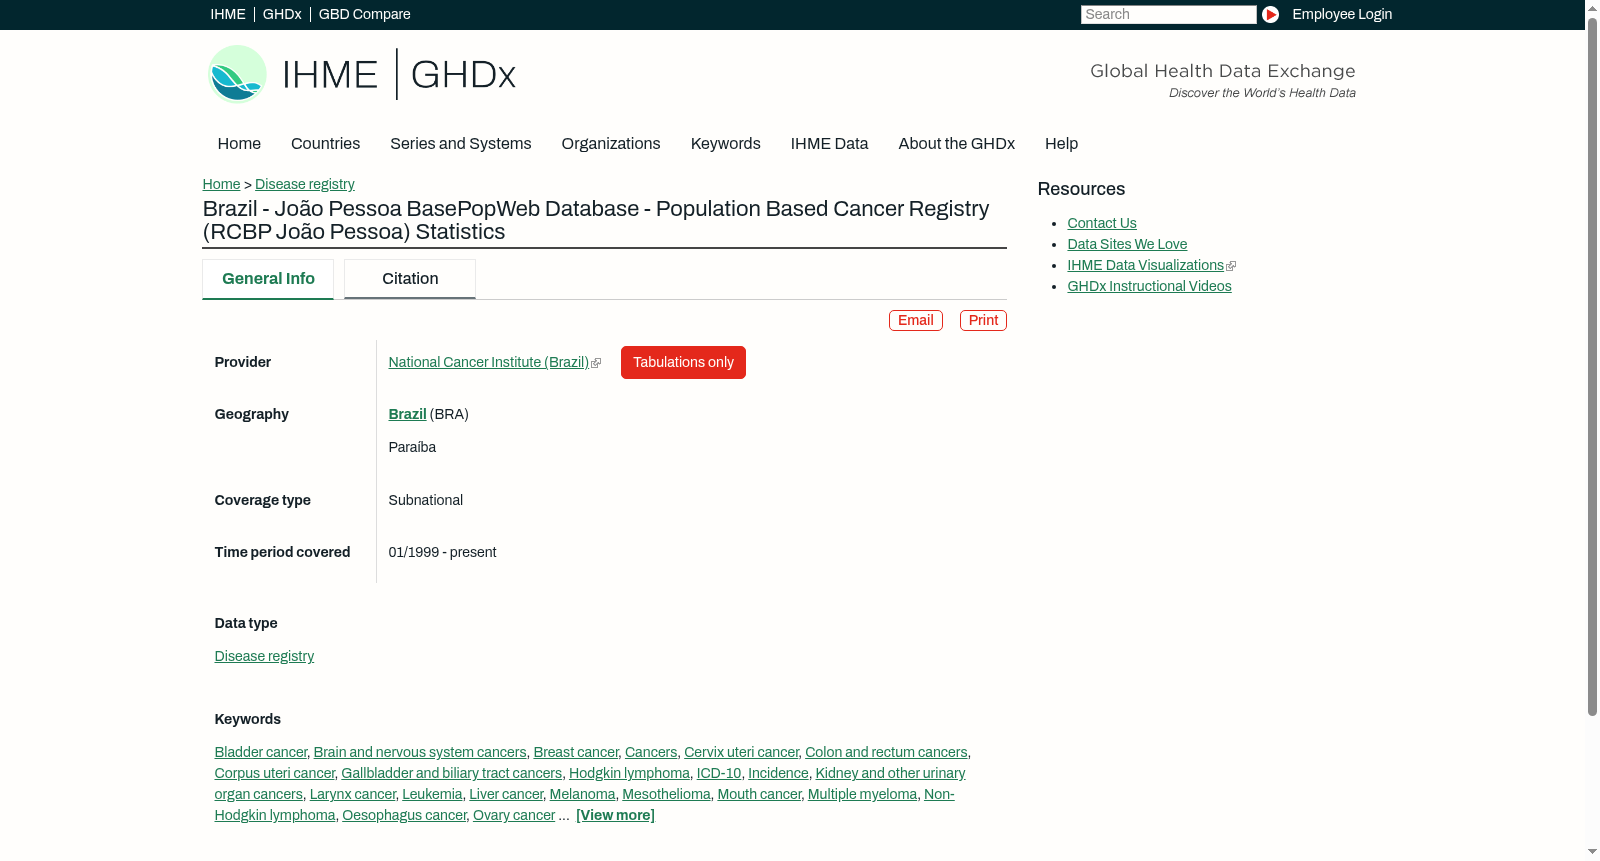The image size is (1600, 861).
Task: Click the GHDx logo text
Action: coord(463,75)
